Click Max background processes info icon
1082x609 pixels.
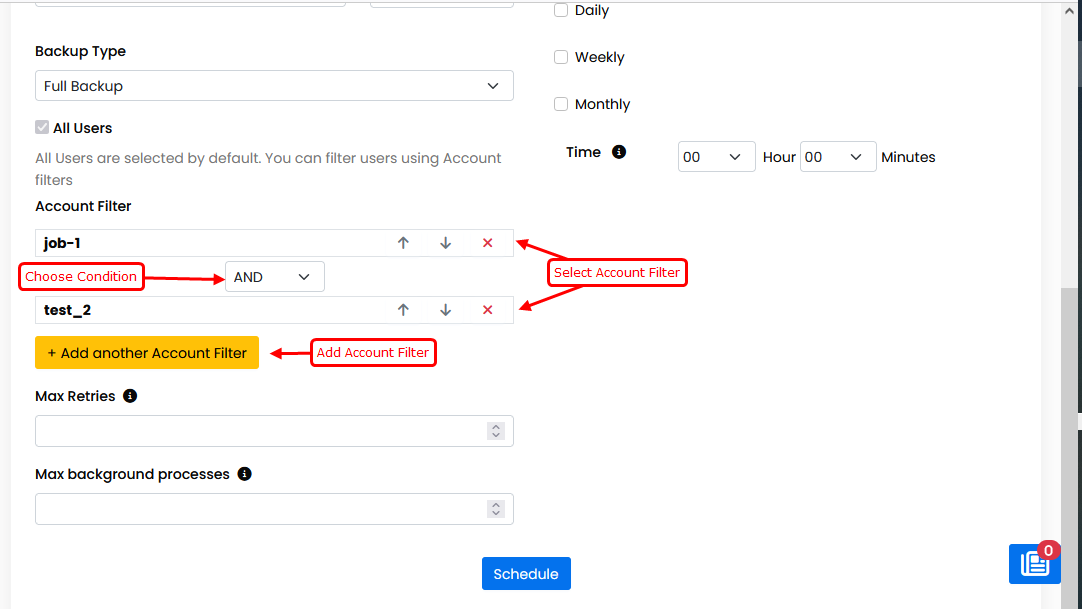(x=245, y=474)
